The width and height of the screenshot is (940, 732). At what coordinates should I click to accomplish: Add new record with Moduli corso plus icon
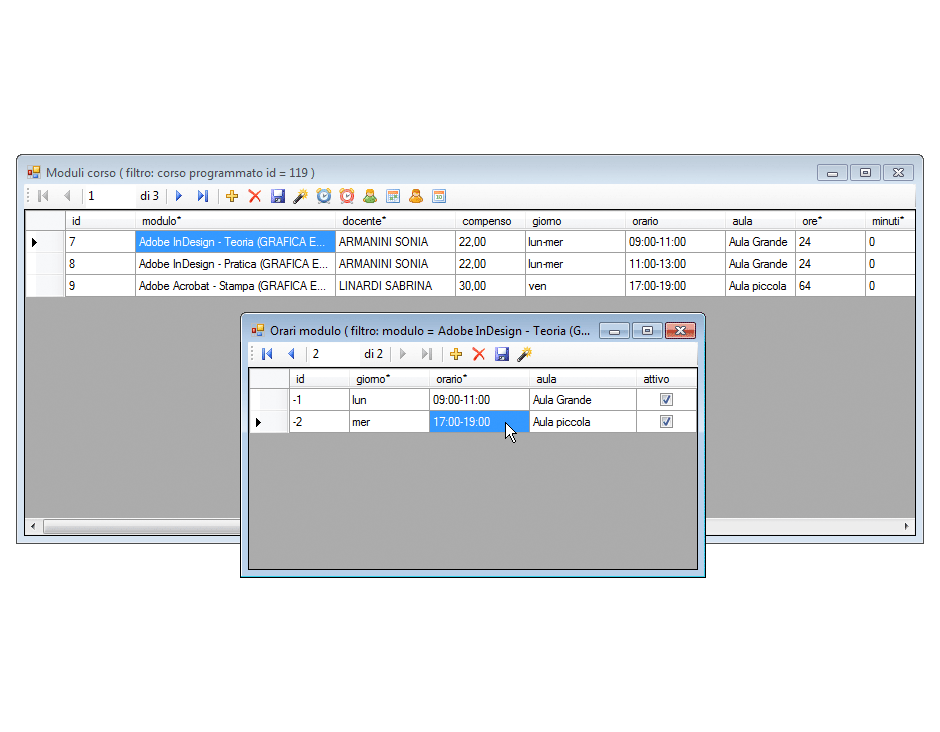click(232, 196)
